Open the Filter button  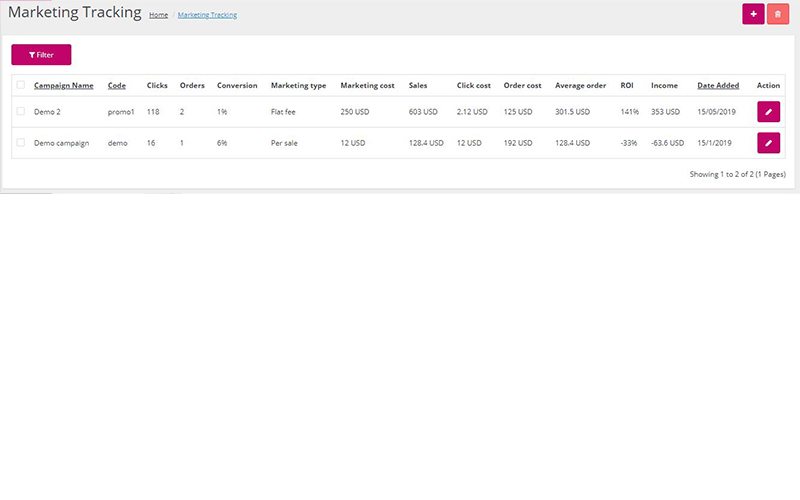(41, 55)
